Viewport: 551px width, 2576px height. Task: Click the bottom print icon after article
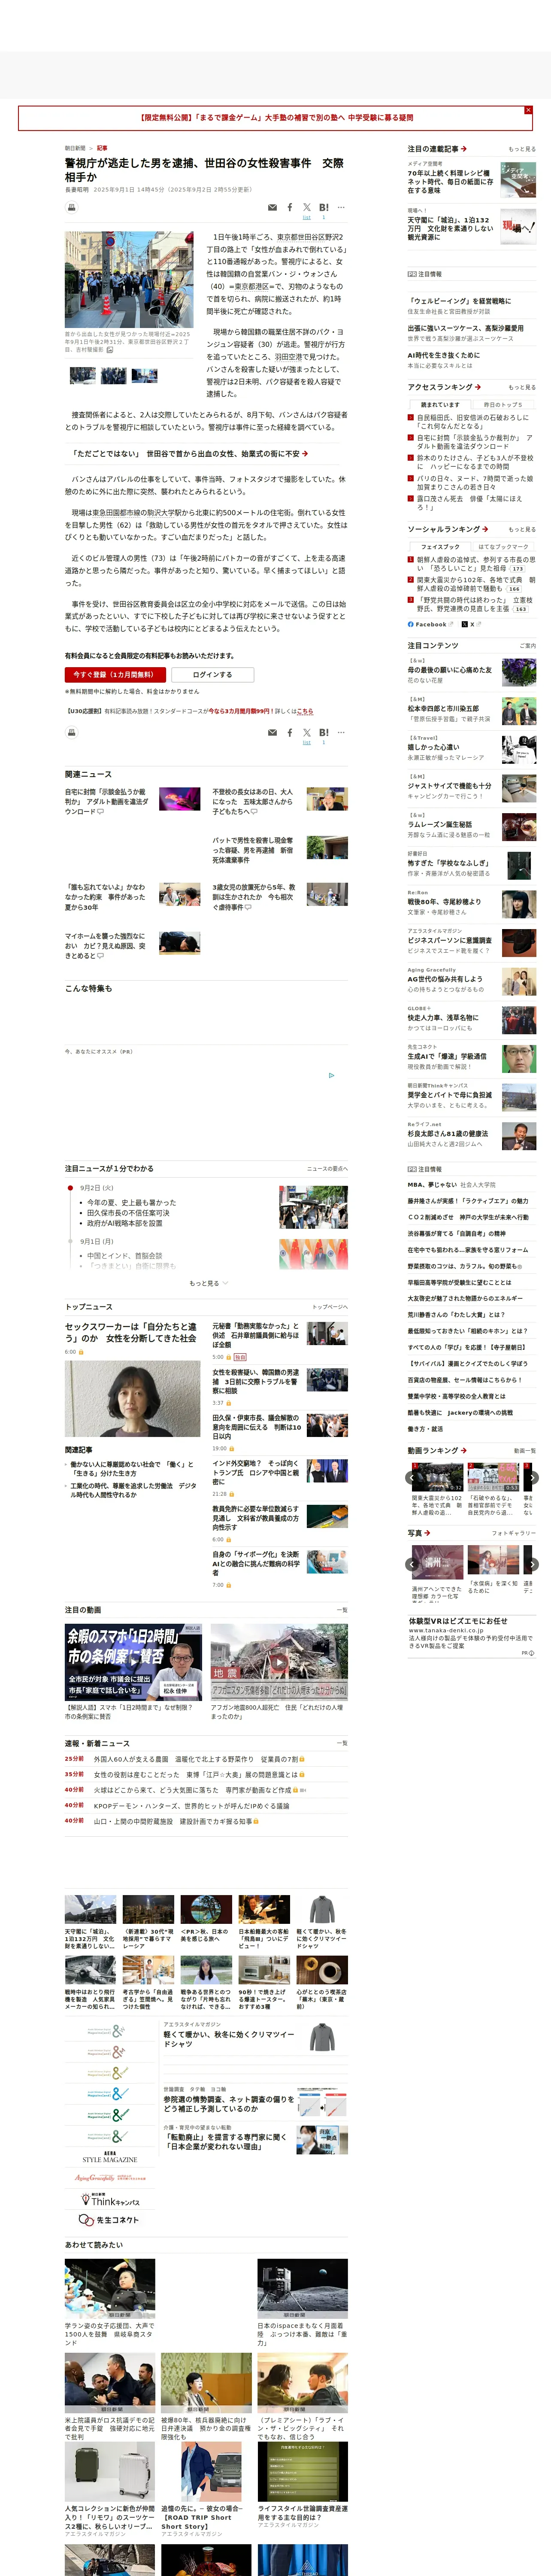[x=72, y=733]
